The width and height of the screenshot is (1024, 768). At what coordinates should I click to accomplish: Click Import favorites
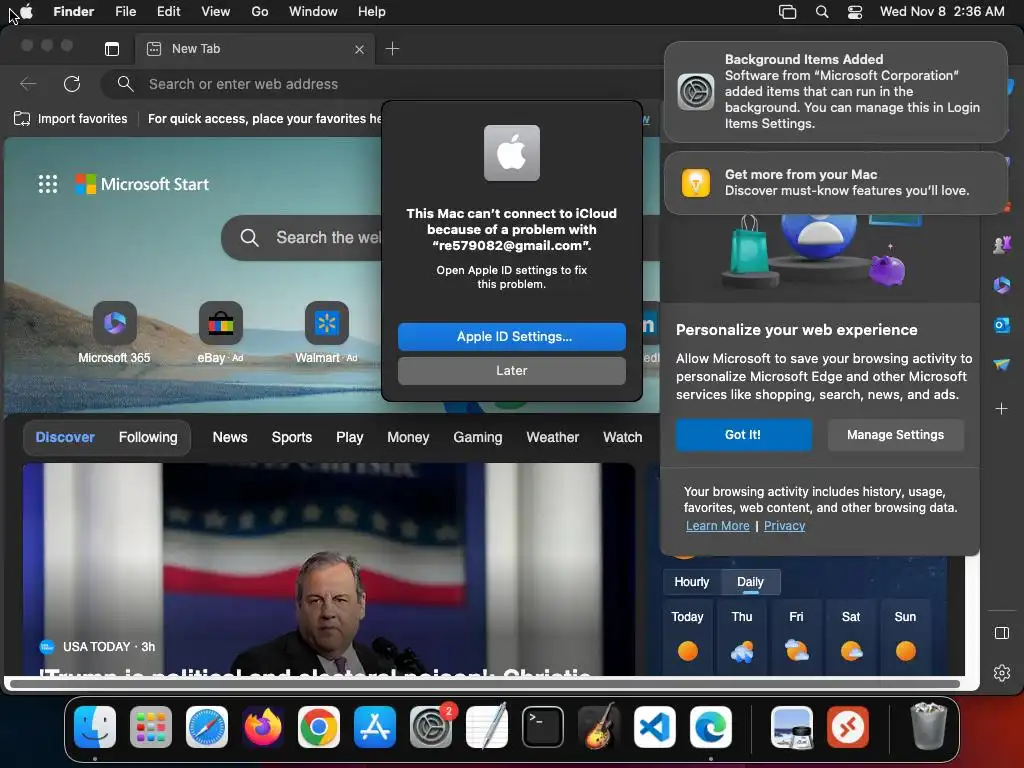point(71,118)
